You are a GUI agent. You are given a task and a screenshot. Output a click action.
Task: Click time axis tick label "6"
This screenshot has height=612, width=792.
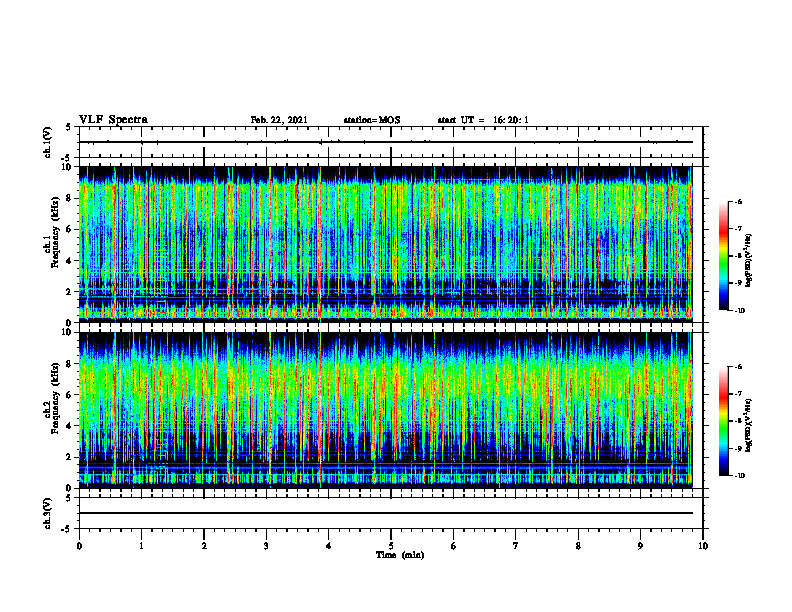click(x=454, y=546)
